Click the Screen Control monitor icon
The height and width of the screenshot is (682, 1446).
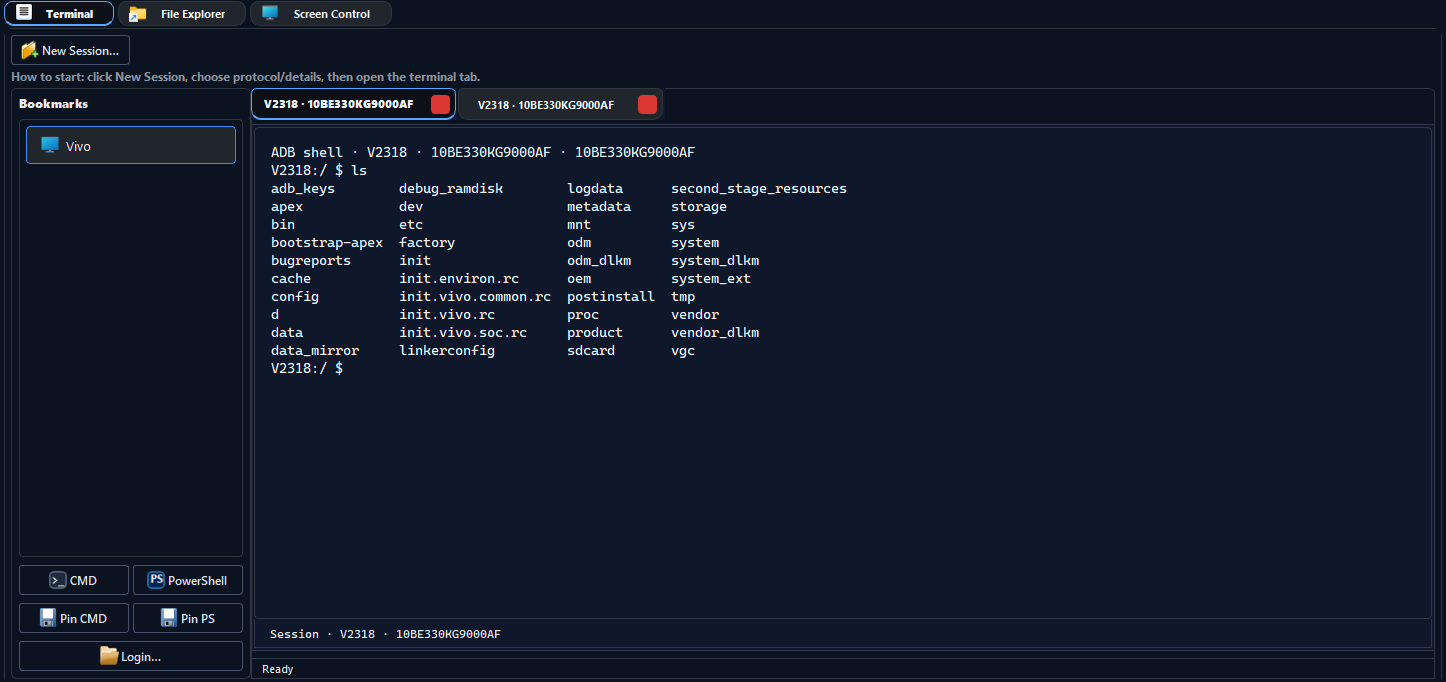268,13
